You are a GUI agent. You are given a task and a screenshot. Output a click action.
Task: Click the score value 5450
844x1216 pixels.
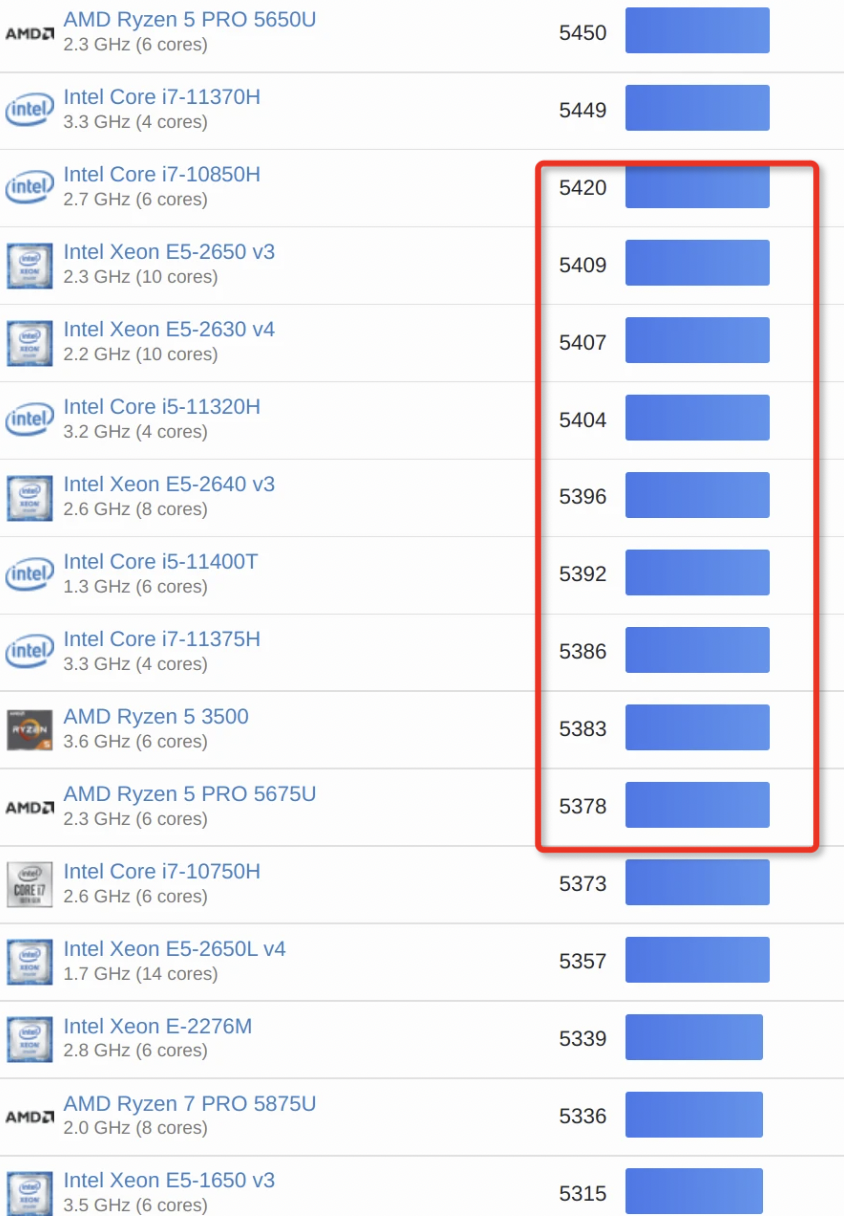click(583, 33)
